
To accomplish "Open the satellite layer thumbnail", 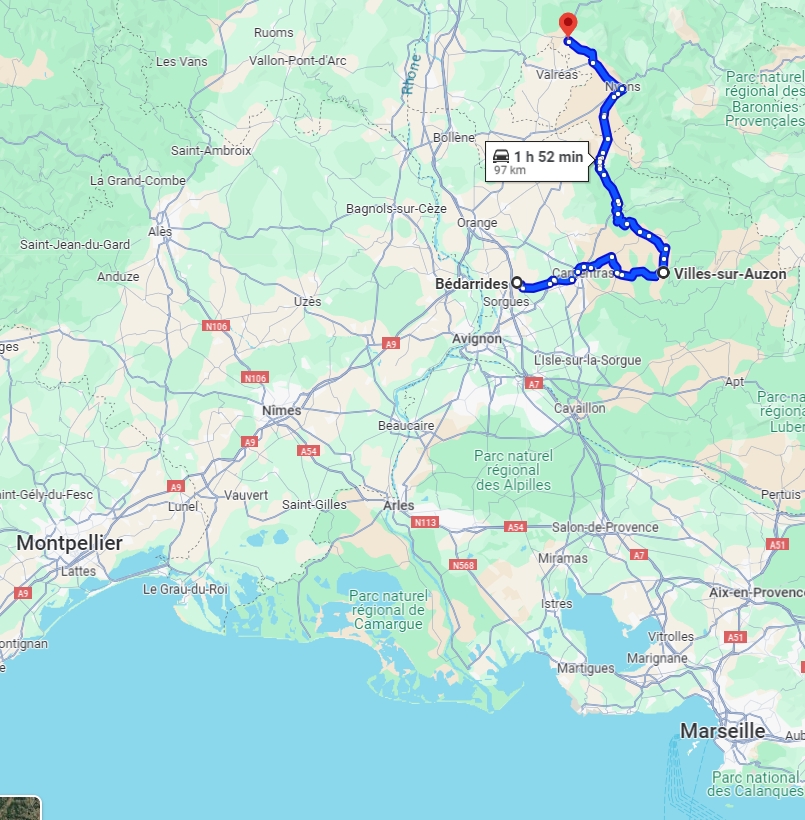I will tap(20, 808).
